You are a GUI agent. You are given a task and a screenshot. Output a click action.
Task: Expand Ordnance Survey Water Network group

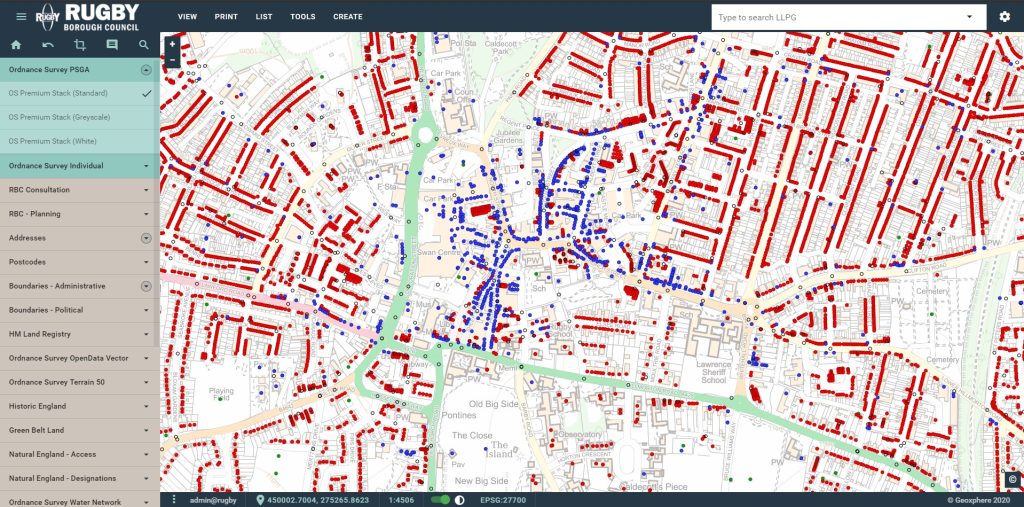click(x=146, y=502)
